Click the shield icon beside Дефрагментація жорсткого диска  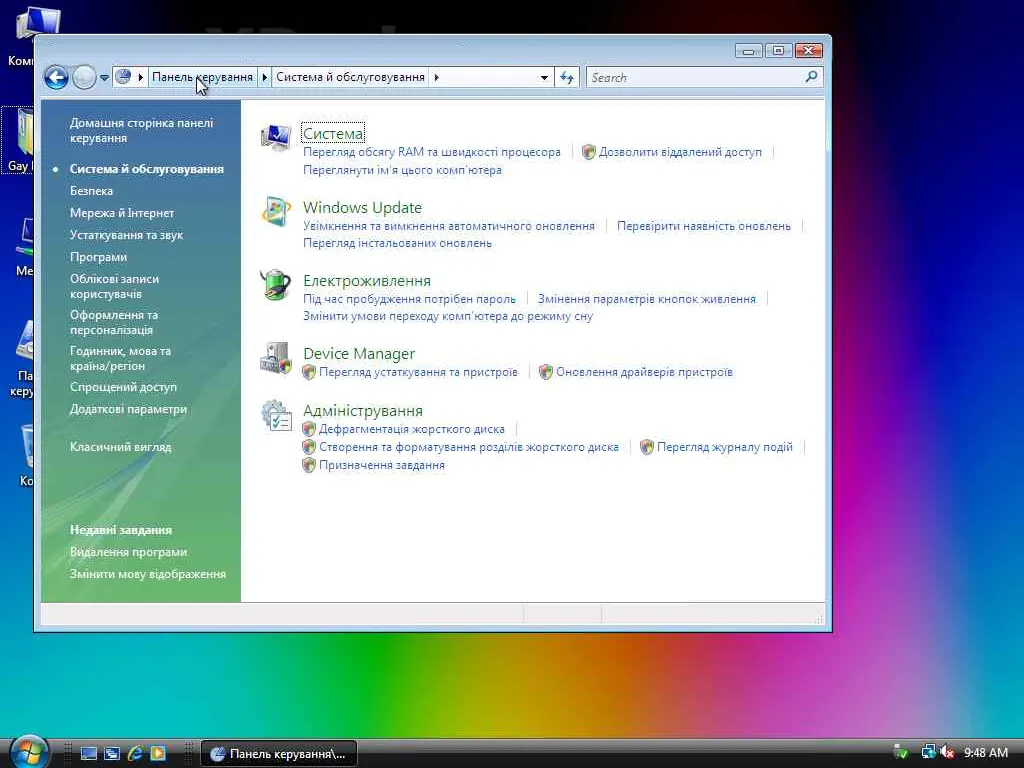309,429
